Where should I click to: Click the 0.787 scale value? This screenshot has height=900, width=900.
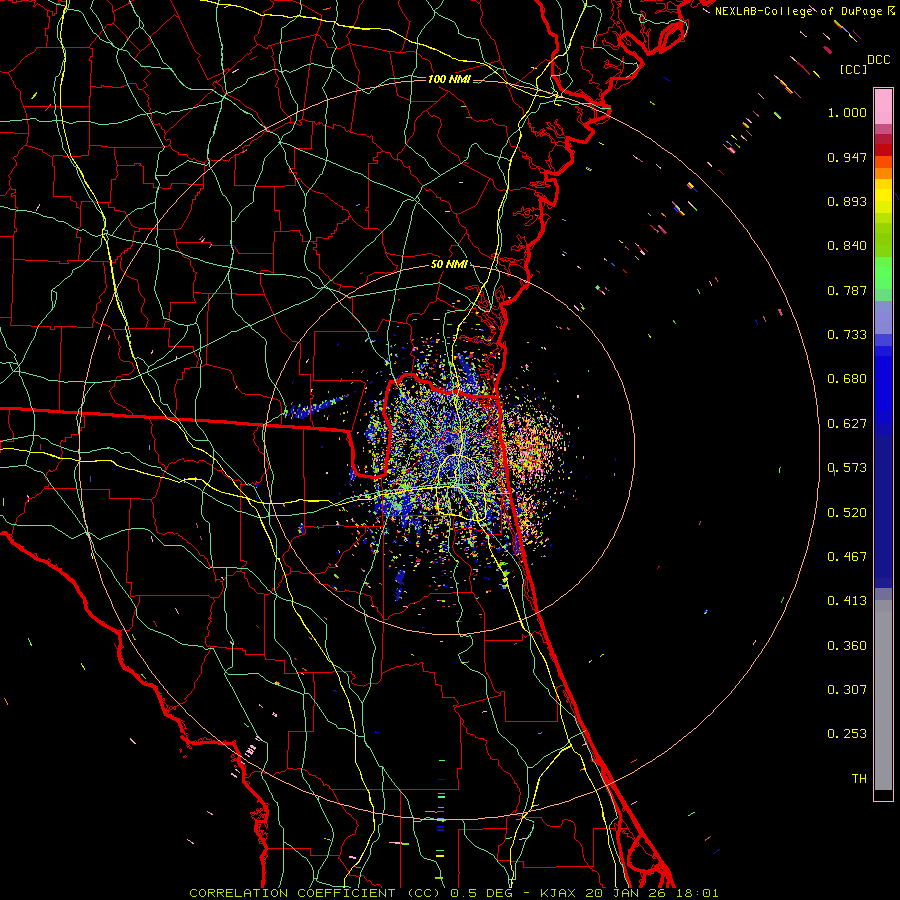pos(847,290)
